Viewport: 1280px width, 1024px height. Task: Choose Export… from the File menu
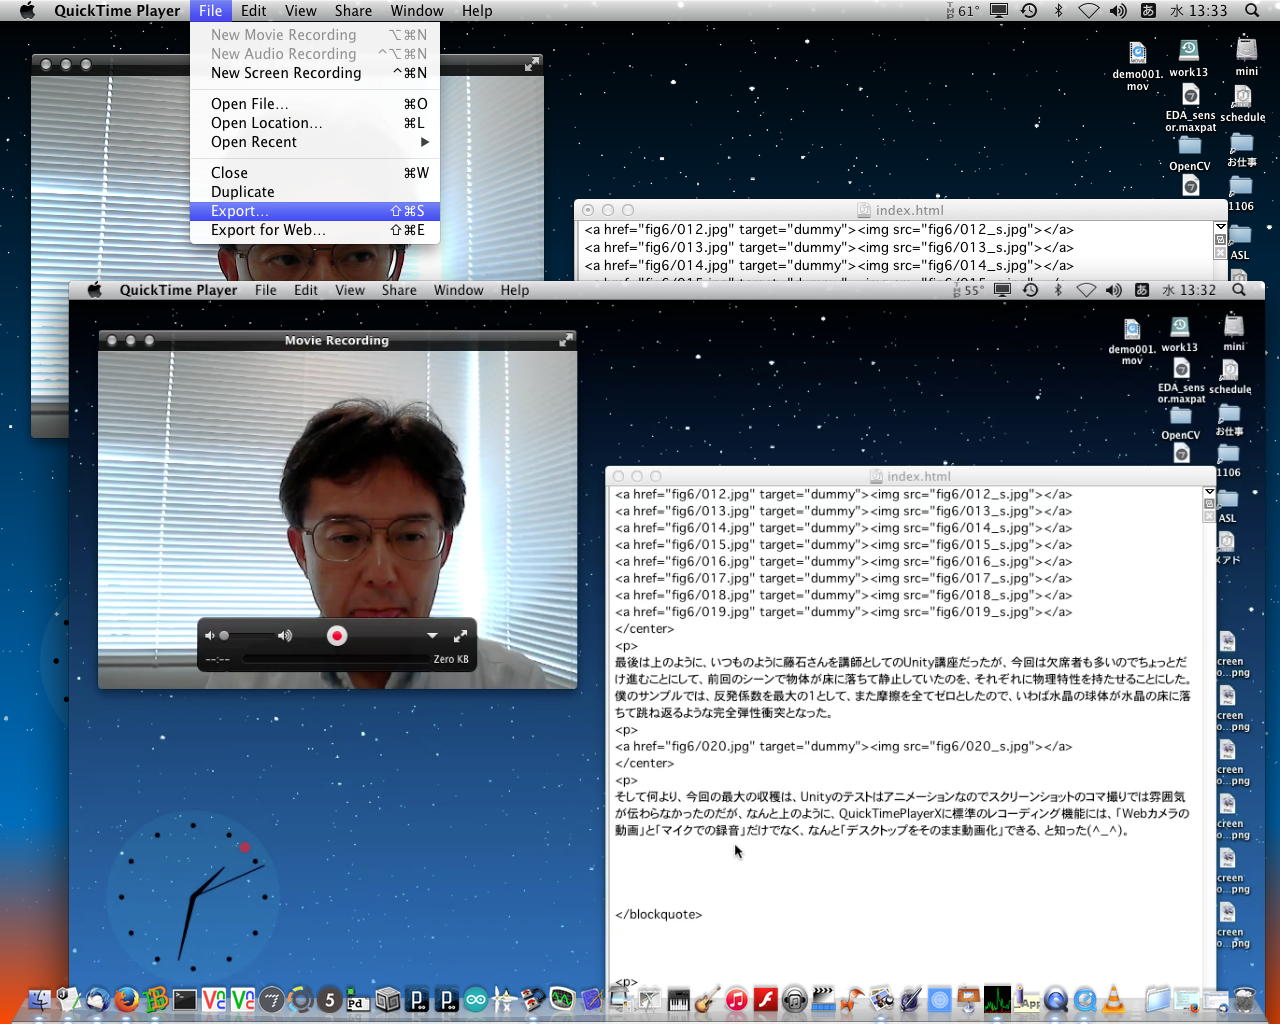240,211
